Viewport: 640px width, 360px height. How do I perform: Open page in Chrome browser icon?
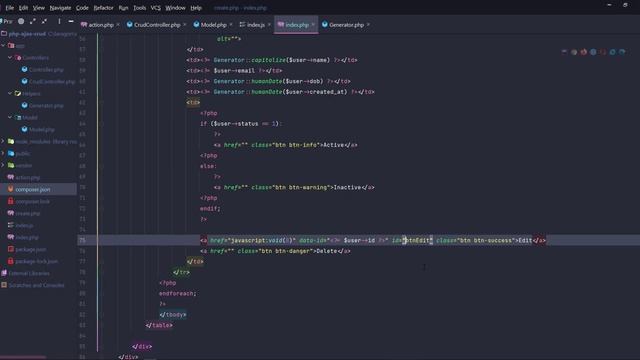(x=574, y=52)
